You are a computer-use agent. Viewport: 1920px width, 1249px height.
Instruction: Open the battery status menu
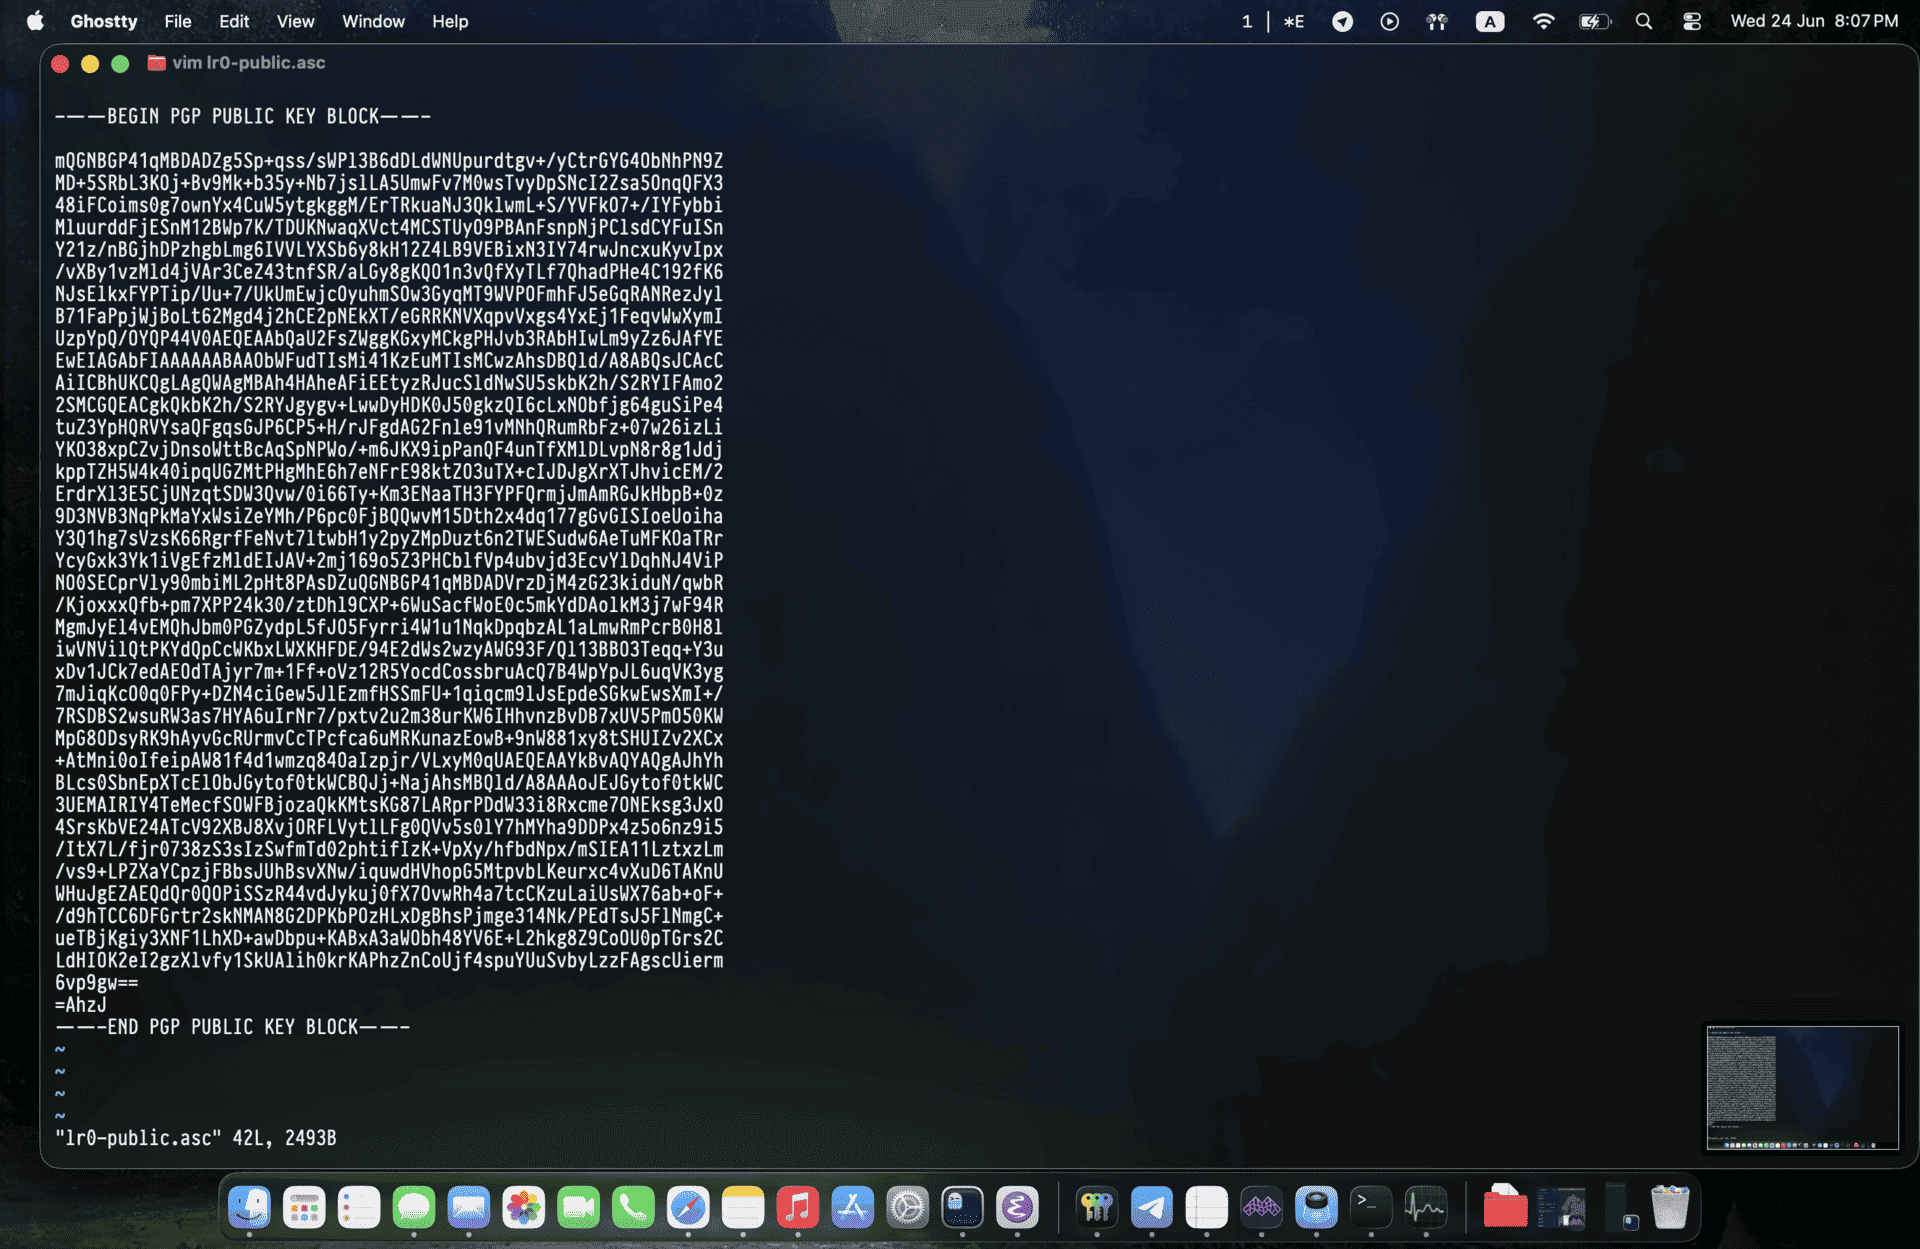1595,21
